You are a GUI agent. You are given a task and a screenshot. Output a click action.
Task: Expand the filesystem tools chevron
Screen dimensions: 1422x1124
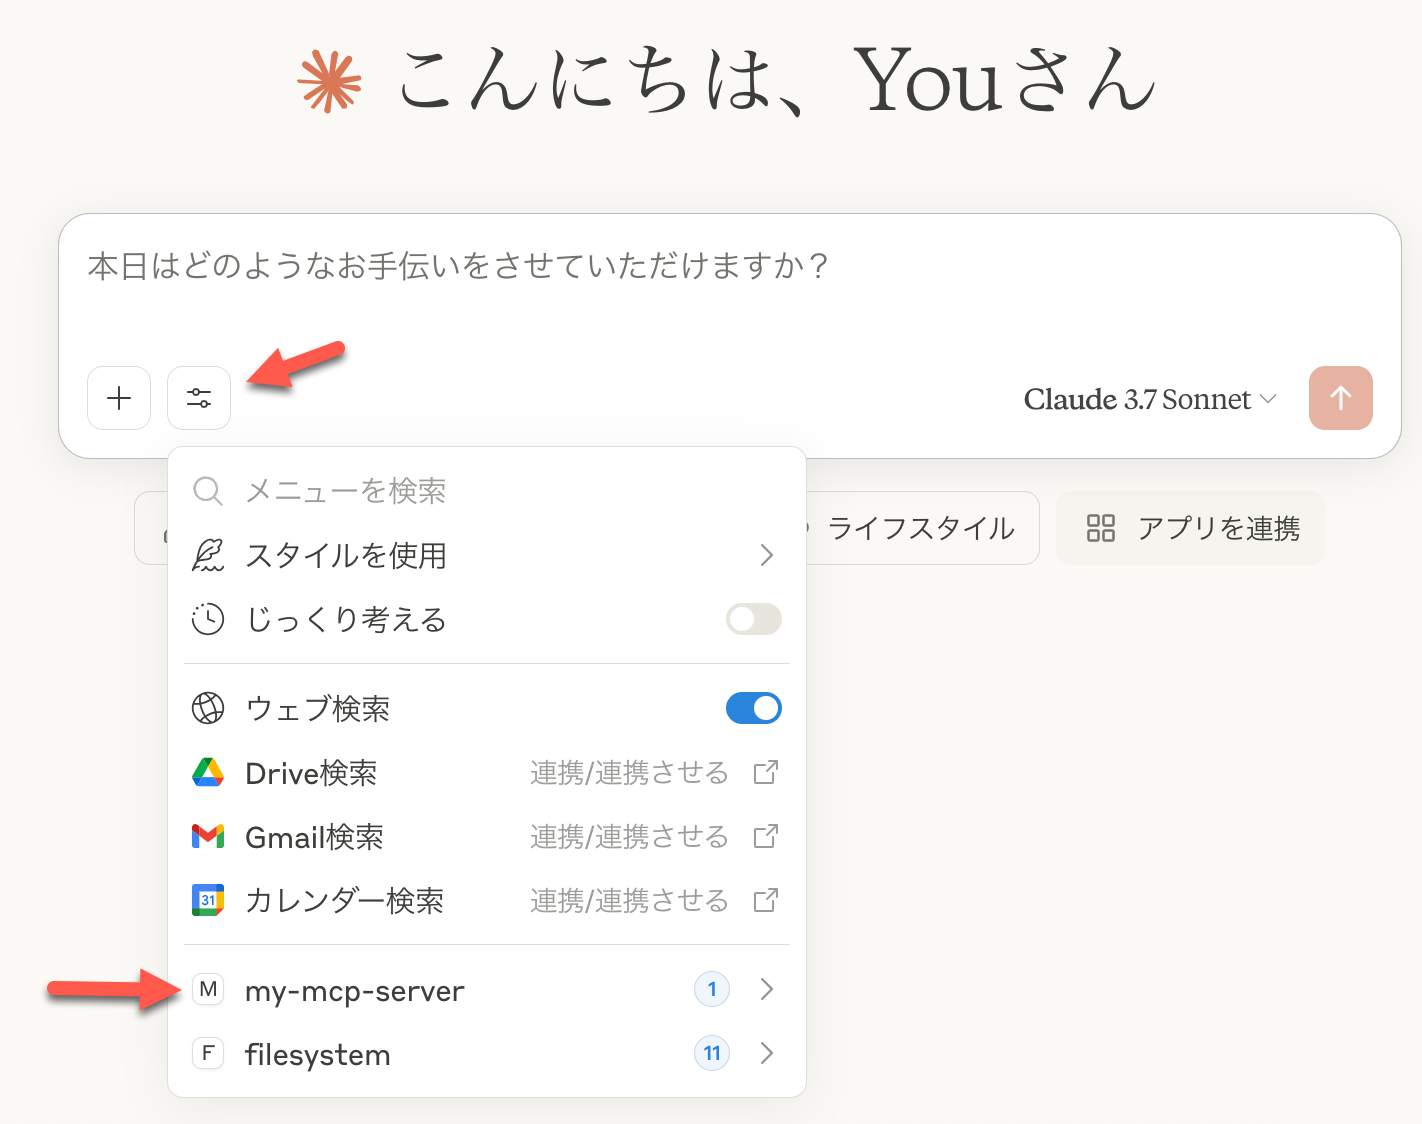point(767,1053)
